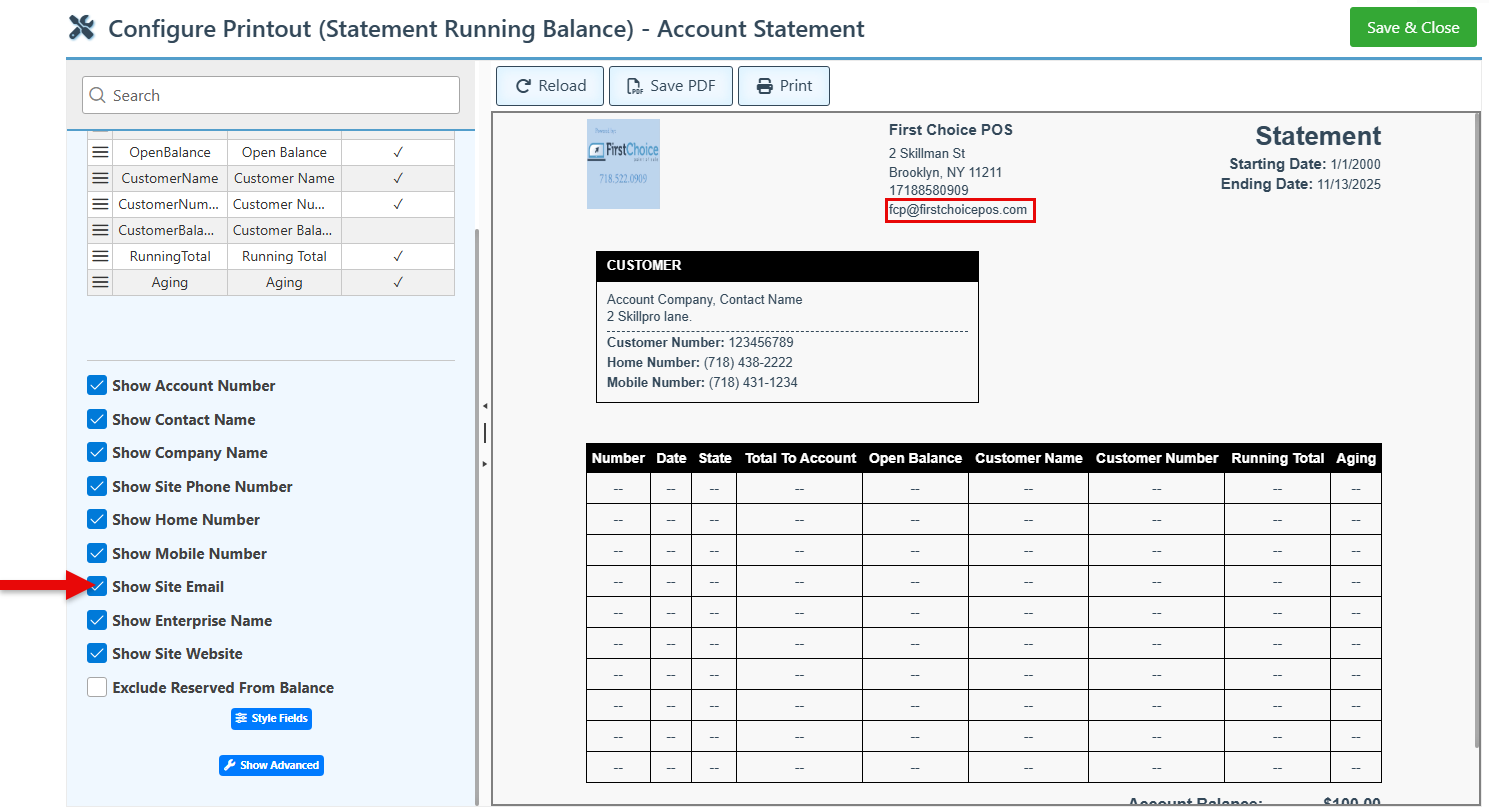Image resolution: width=1489 pixels, height=810 pixels.
Task: Enable Exclude Reserved From Balance
Action: (x=97, y=688)
